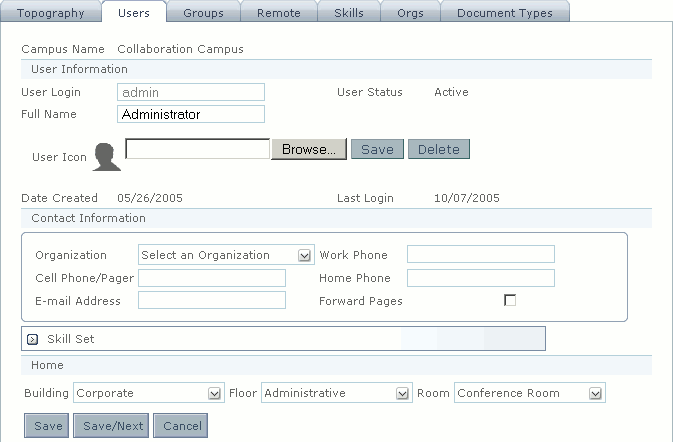Click the user icon file path field
673x442 pixels.
[197, 148]
